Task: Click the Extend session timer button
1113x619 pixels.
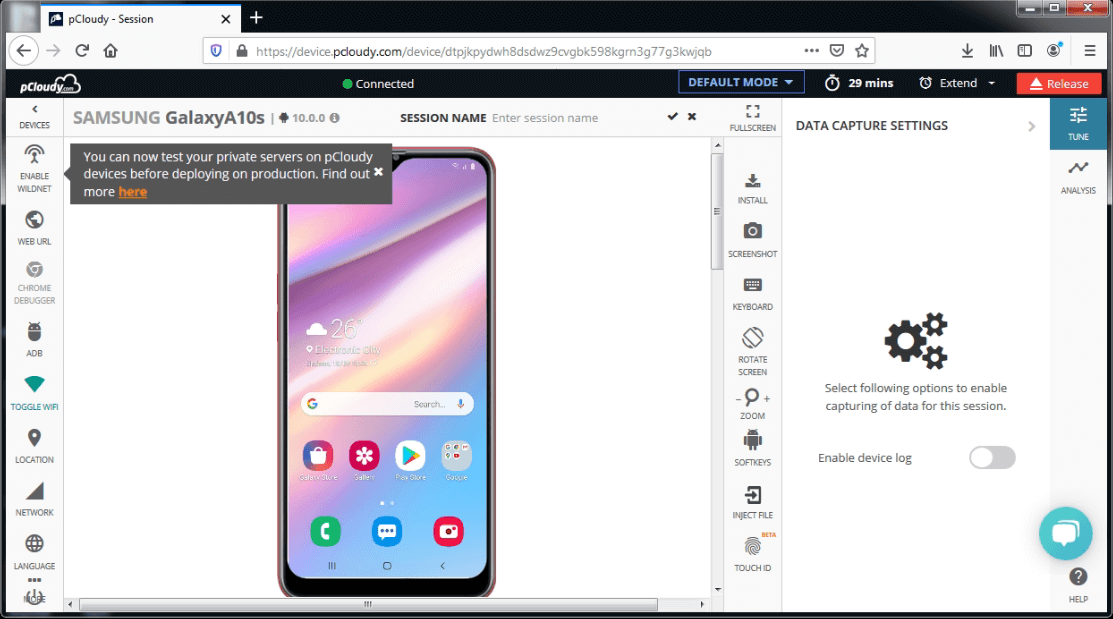Action: [948, 83]
